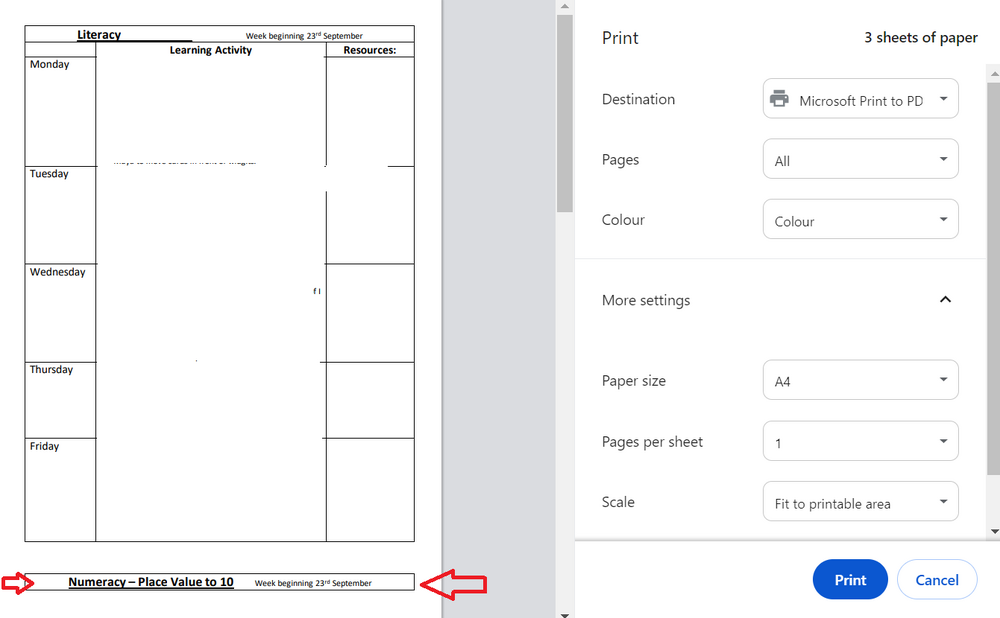Collapse the More settings section

(945, 300)
